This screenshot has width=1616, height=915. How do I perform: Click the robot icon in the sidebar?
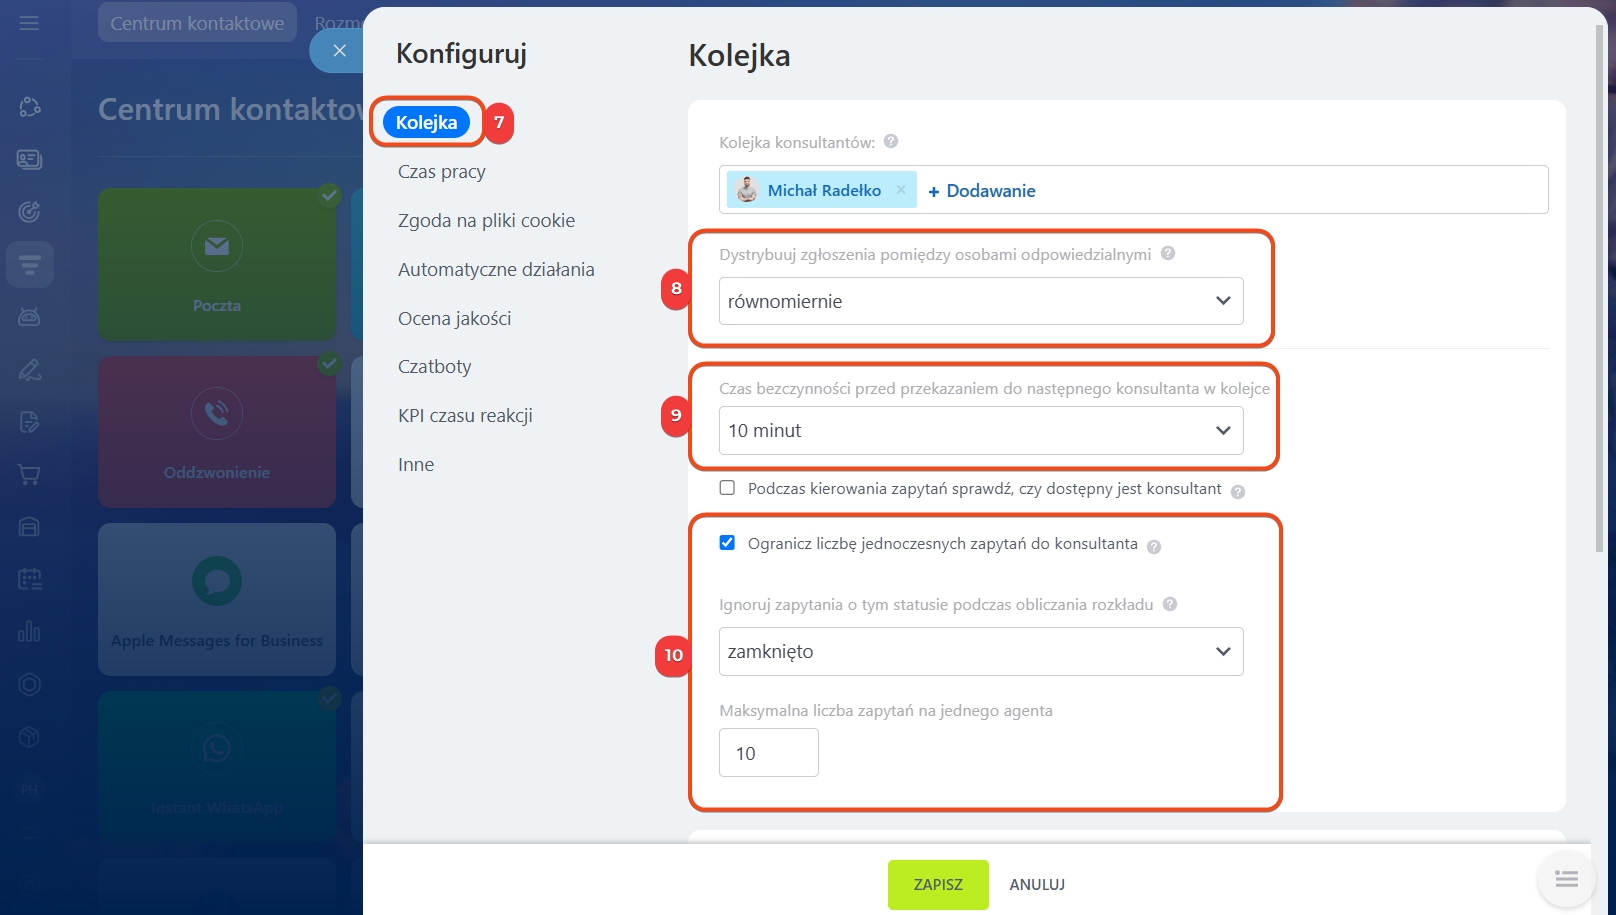(29, 317)
